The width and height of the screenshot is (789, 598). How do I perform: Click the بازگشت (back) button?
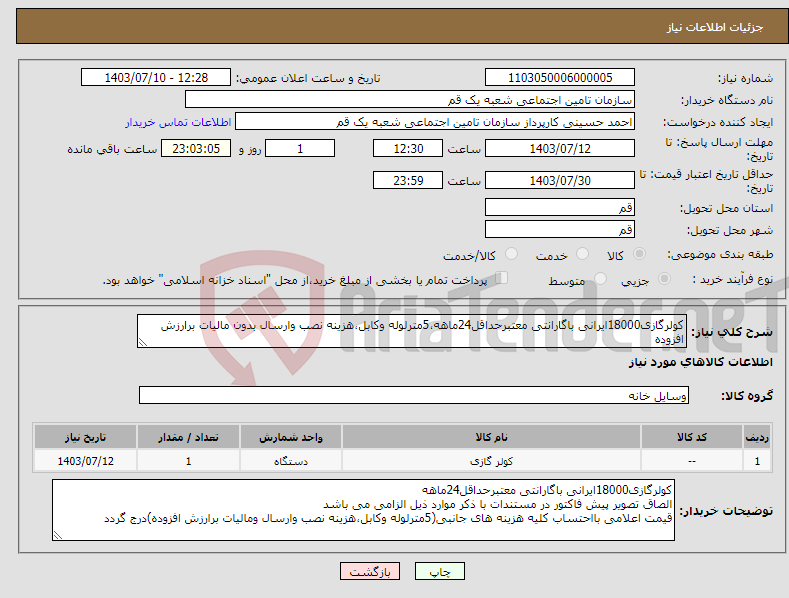(x=370, y=571)
